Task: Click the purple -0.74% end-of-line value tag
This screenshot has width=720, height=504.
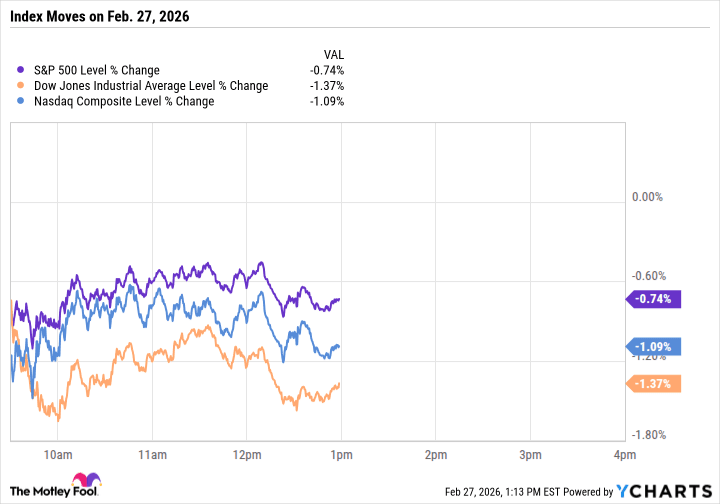Action: pyautogui.click(x=653, y=298)
